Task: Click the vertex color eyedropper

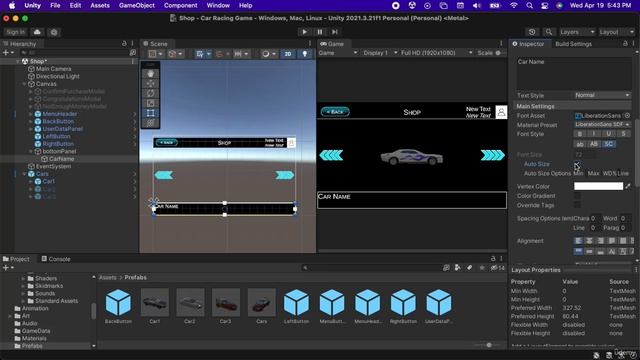Action: pos(628,186)
